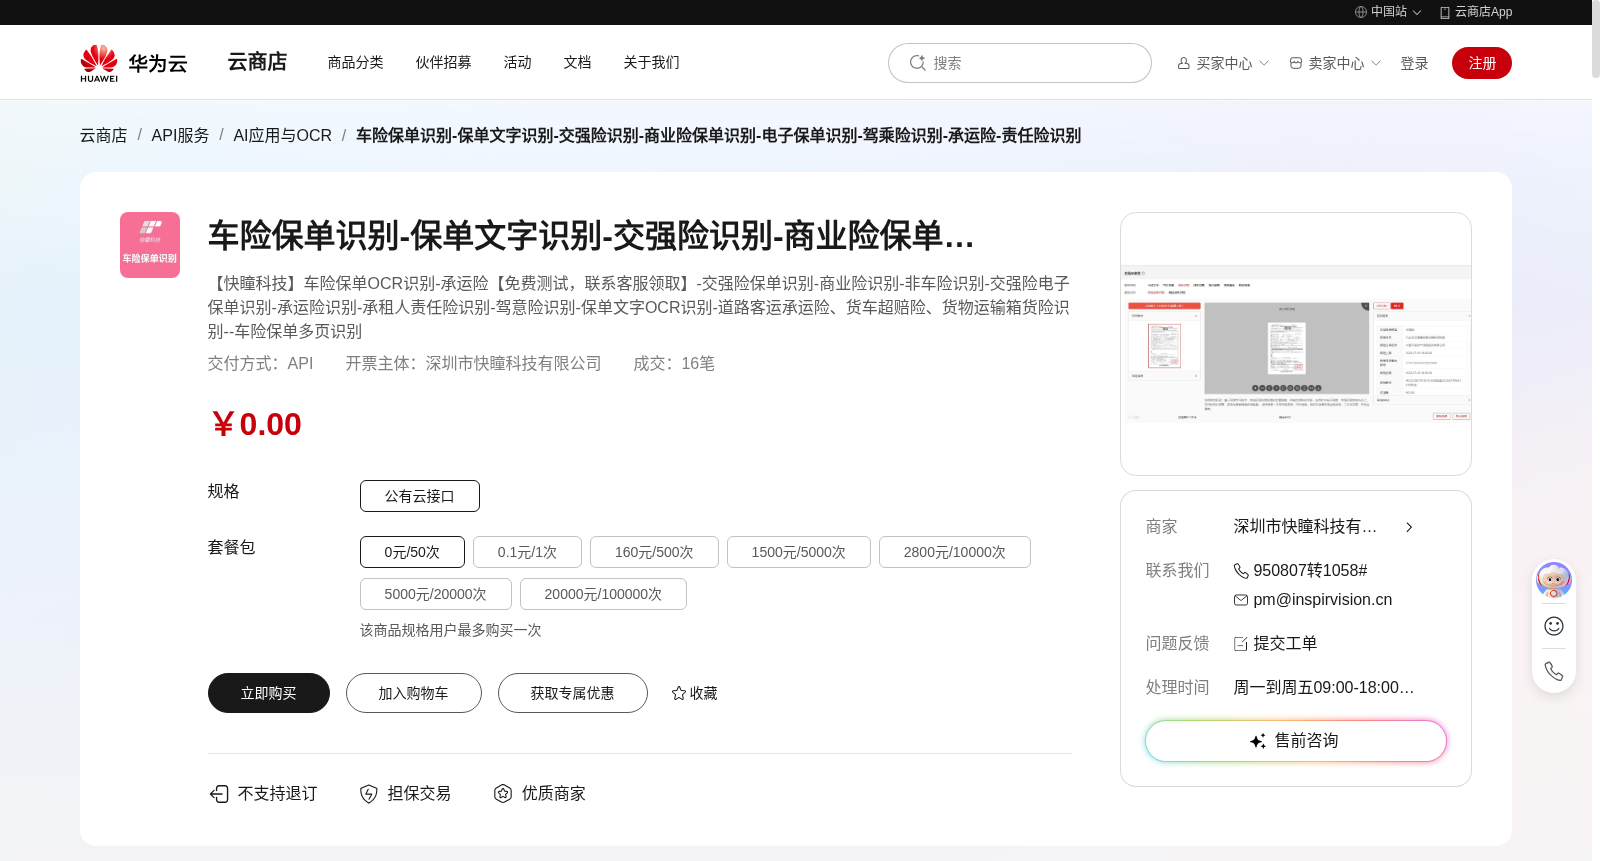Go to 云商店 in the header
The height and width of the screenshot is (861, 1600).
258,62
